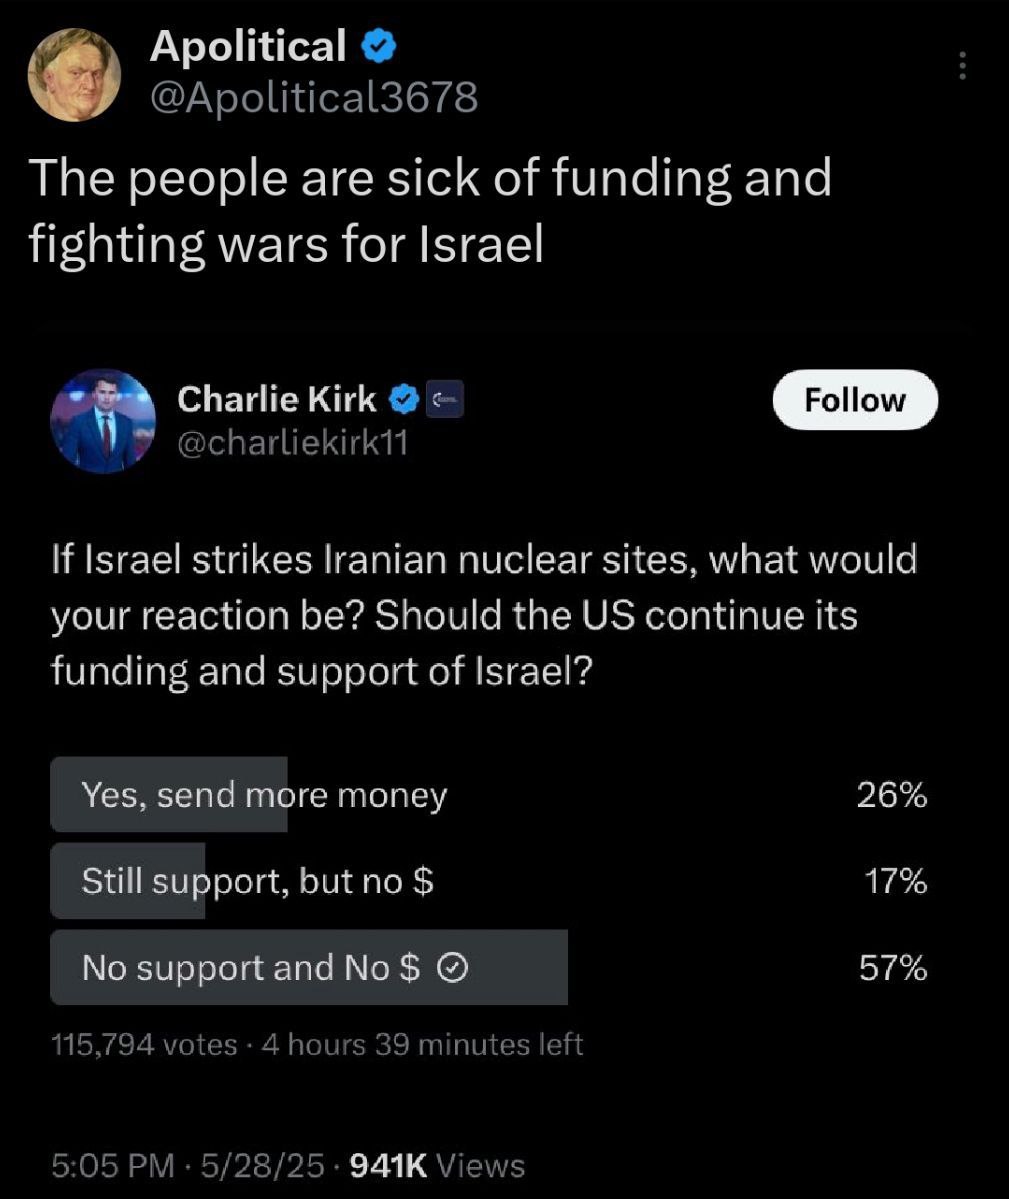Open the 5:05 PM 5/28/25 timestamp
This screenshot has height=1199, width=1009.
click(x=187, y=1165)
